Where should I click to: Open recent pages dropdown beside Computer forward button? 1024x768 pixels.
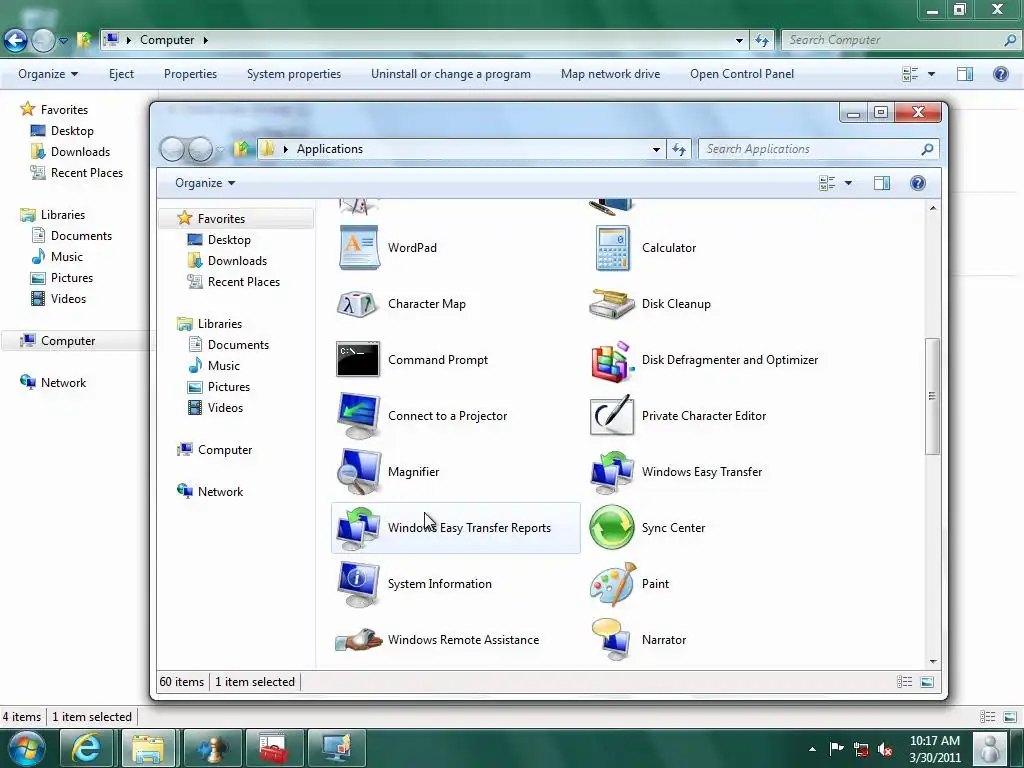click(x=63, y=40)
